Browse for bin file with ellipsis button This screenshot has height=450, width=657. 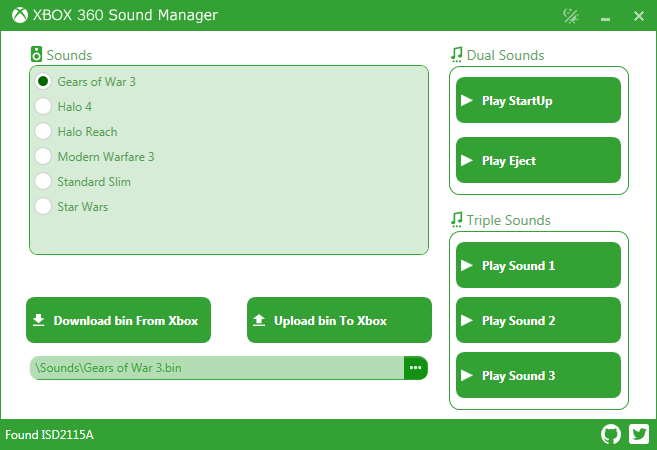[x=416, y=368]
